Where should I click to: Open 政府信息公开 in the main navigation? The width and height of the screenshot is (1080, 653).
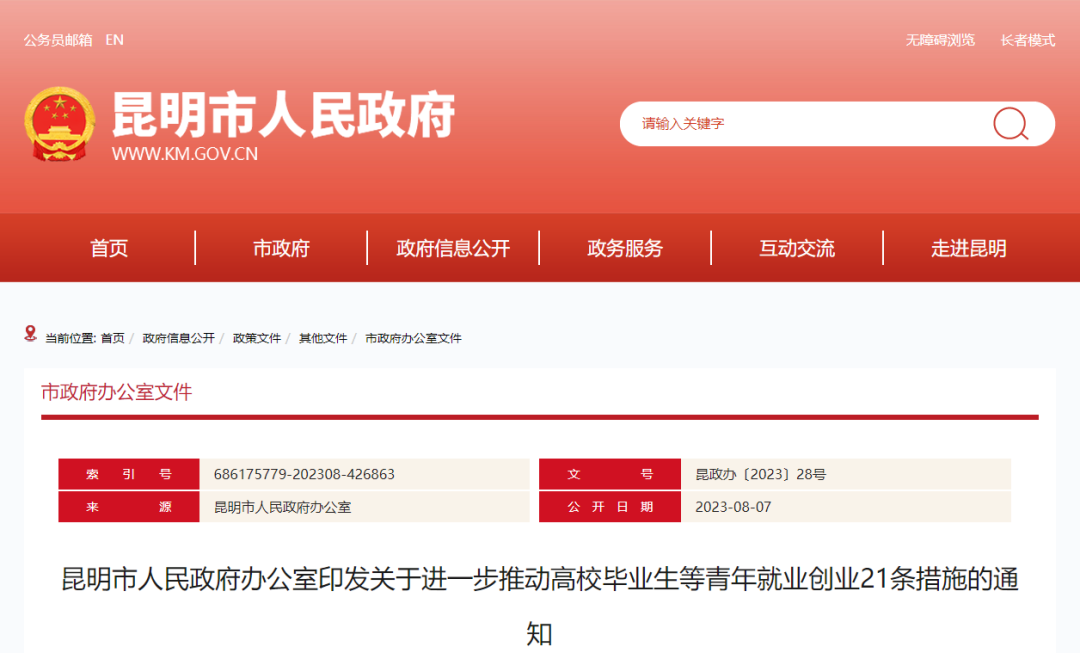[453, 249]
